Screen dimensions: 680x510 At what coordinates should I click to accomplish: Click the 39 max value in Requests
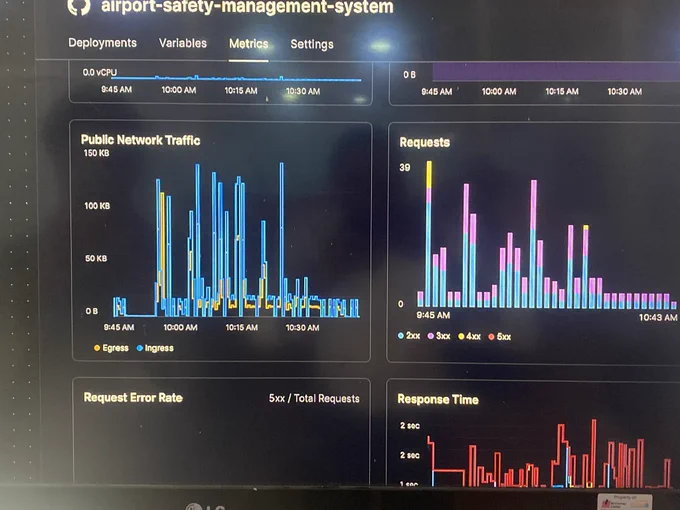405,167
